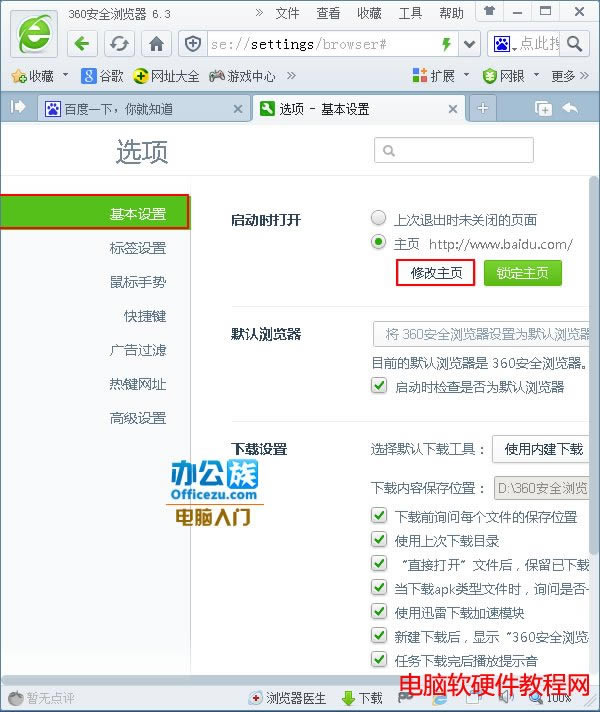Image resolution: width=600 pixels, height=712 pixels.
Task: Close the 百度一下 tab
Action: point(238,109)
